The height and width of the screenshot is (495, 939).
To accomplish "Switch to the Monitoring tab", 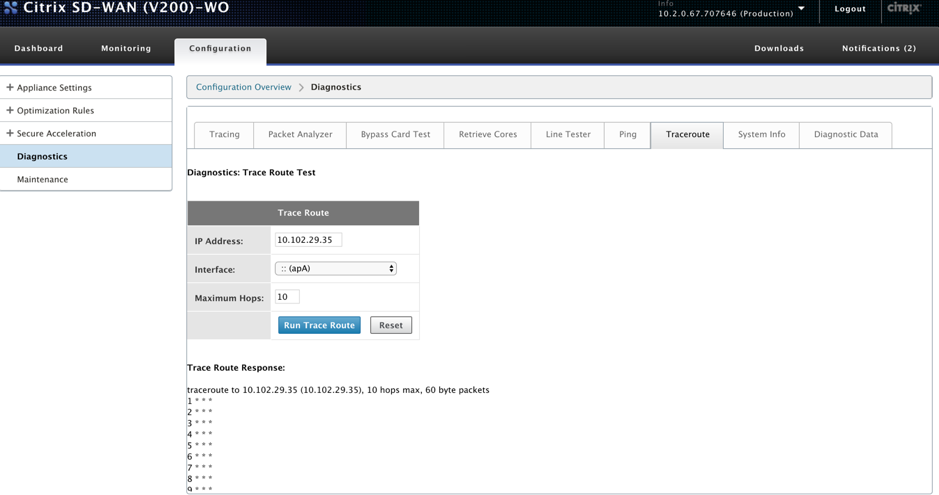I will coord(126,48).
